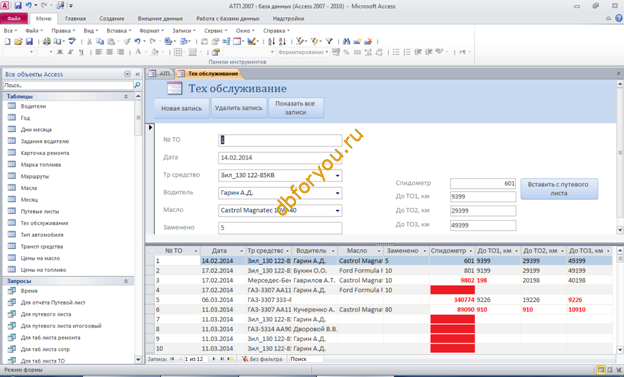This screenshot has width=624, height=377.
Task: Click the Новая запись button
Action: [181, 108]
